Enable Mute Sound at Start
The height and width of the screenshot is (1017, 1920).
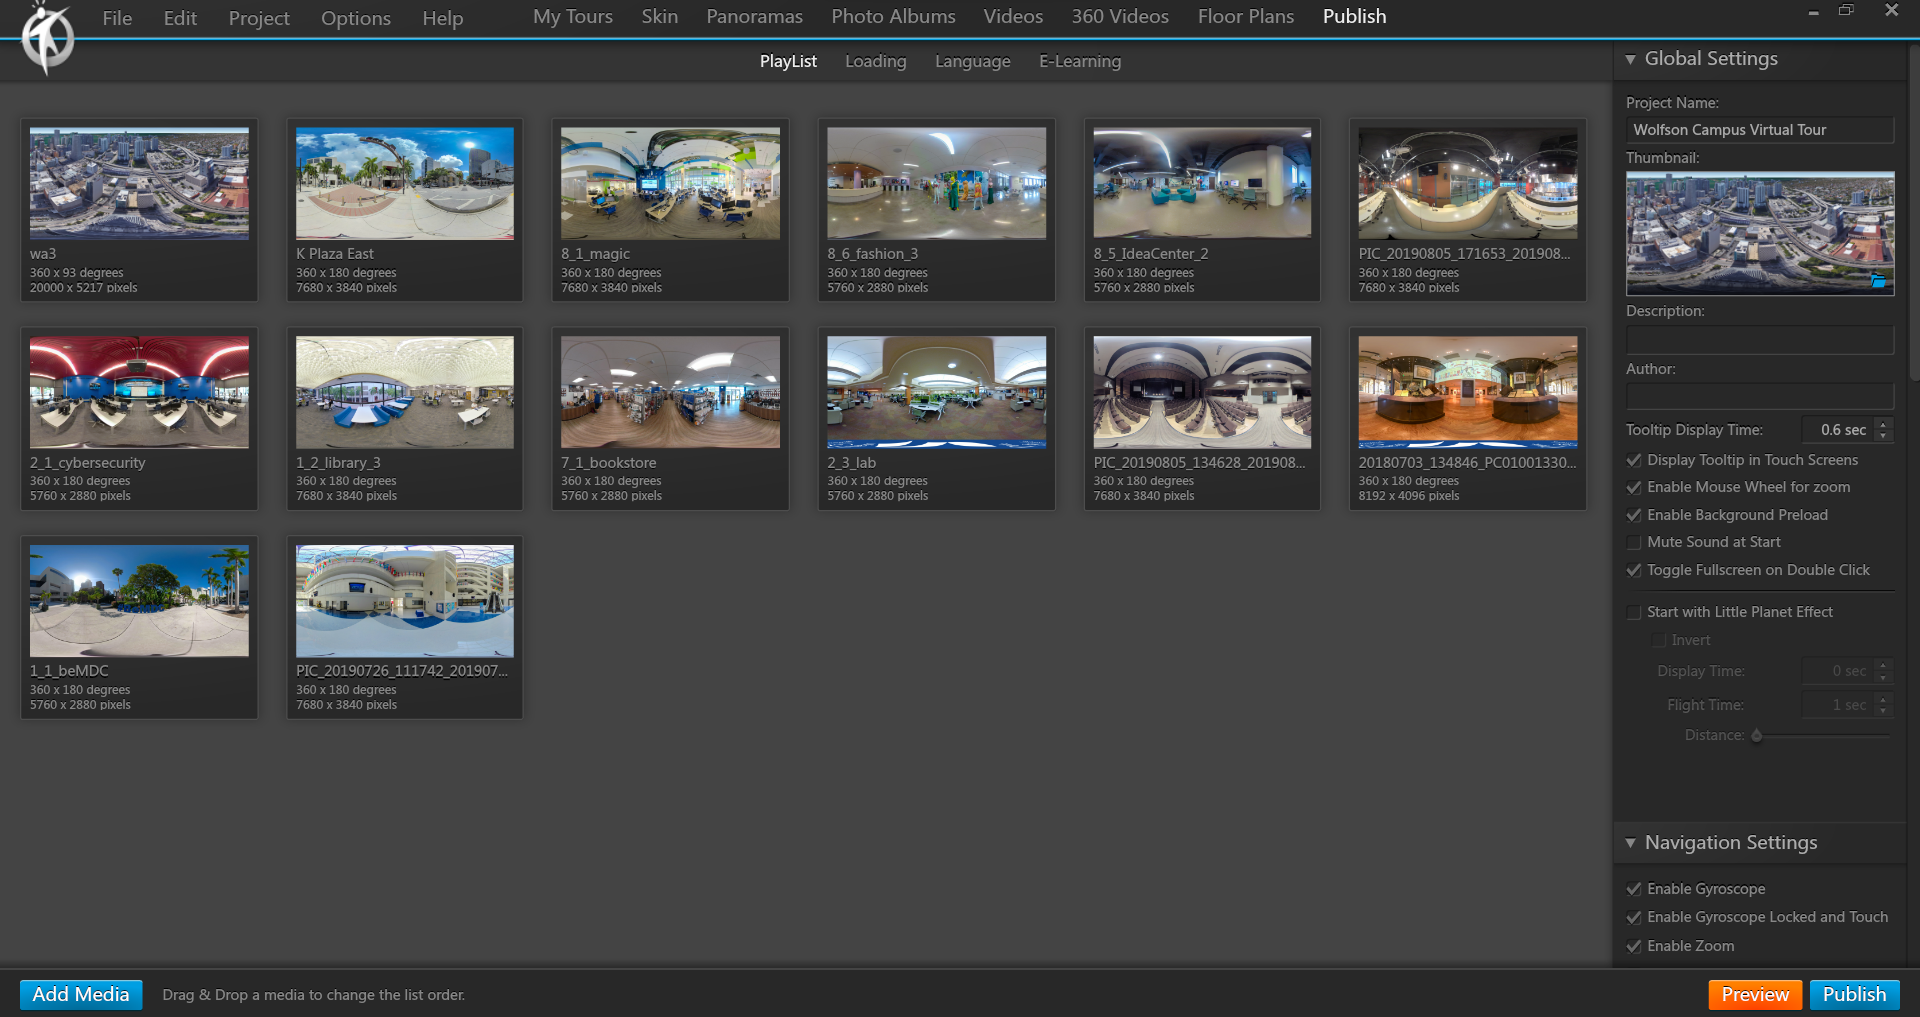click(x=1634, y=542)
